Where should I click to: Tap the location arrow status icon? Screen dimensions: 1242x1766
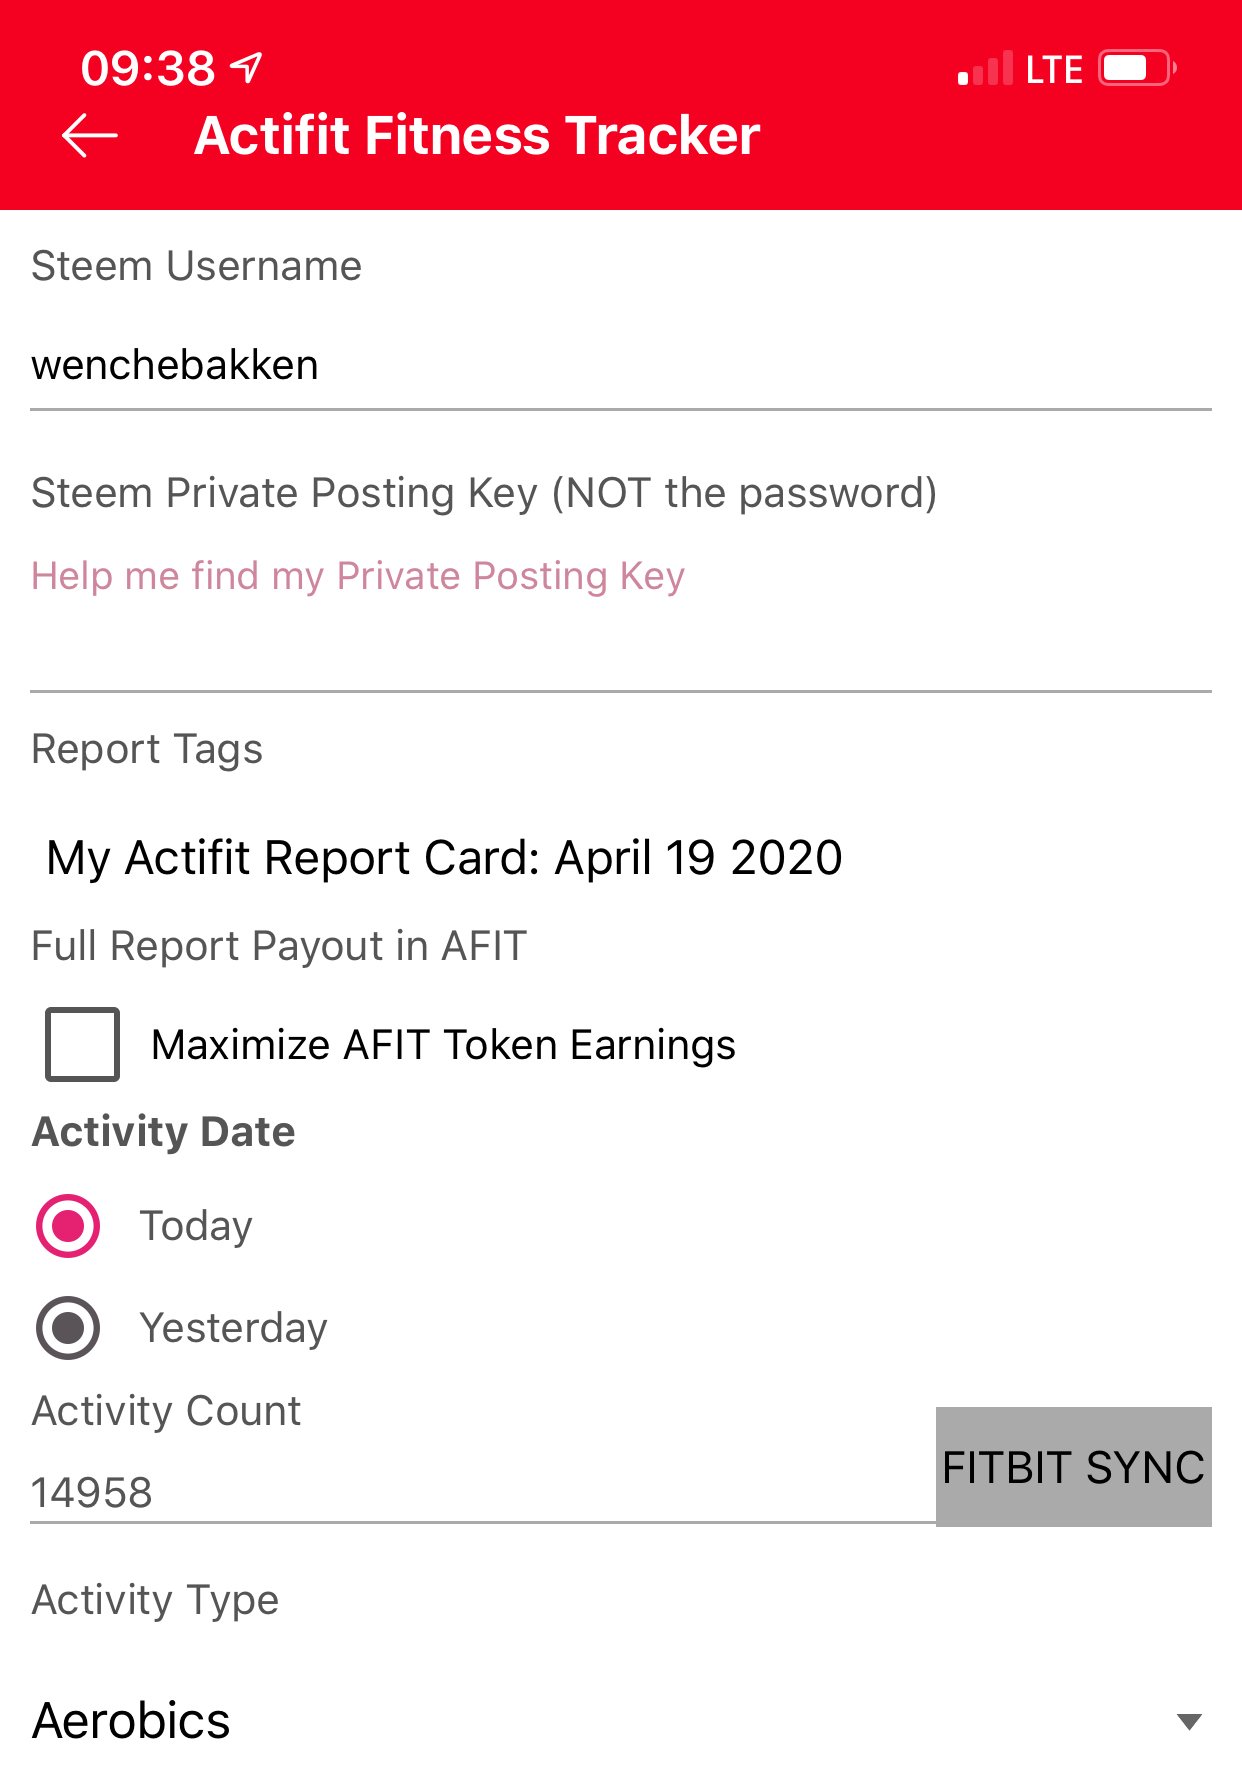tap(247, 67)
